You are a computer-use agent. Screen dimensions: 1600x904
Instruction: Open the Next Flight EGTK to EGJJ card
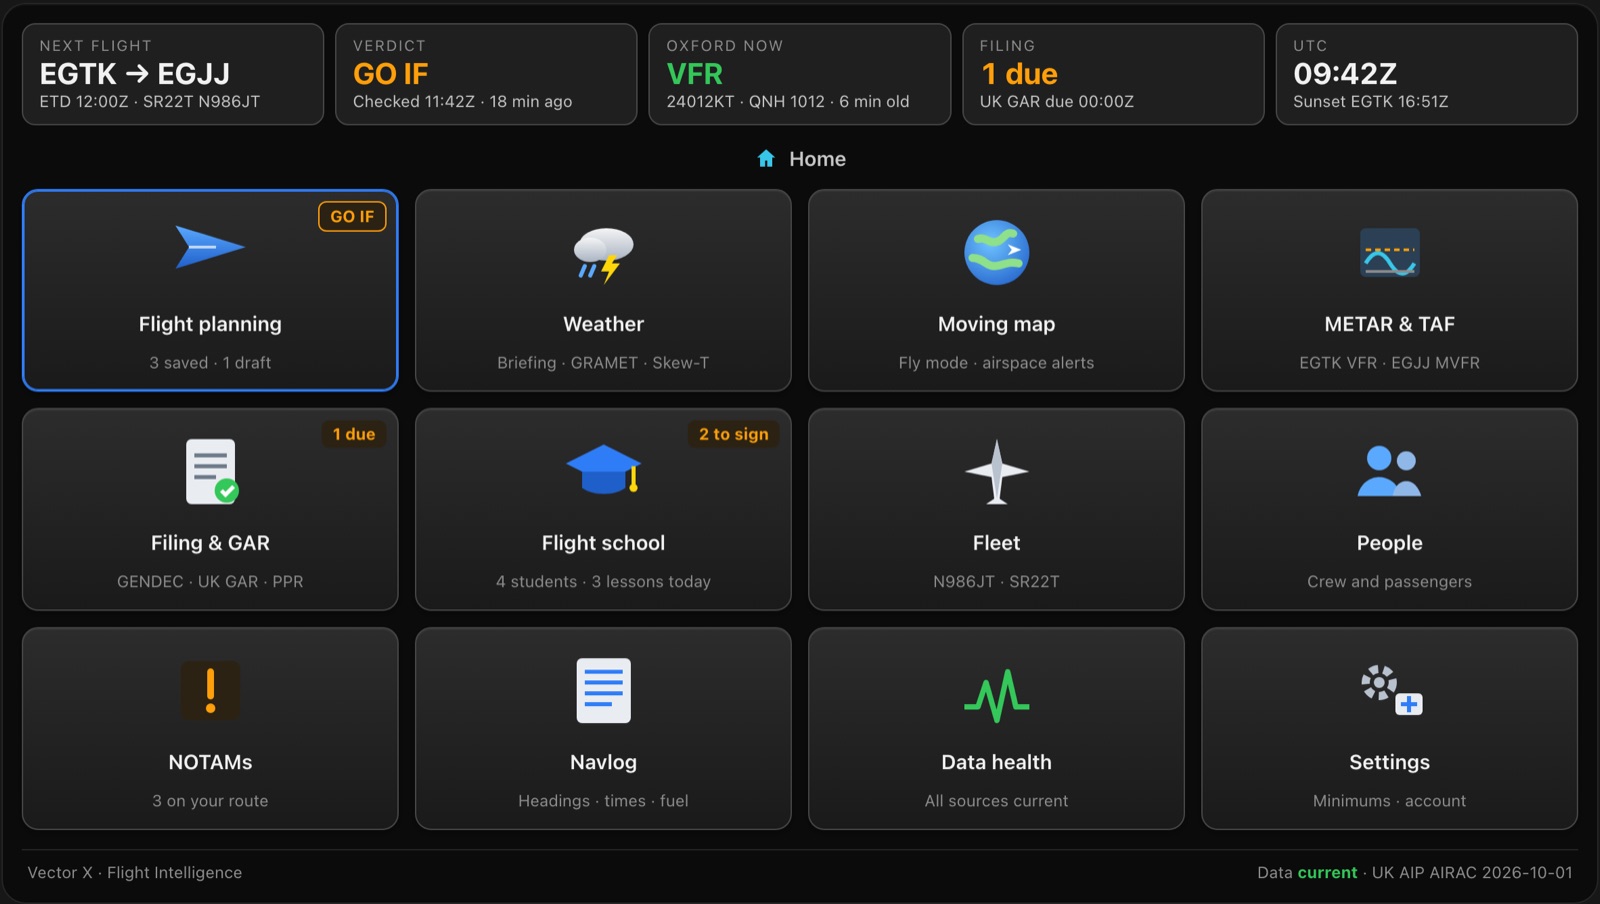click(x=173, y=74)
